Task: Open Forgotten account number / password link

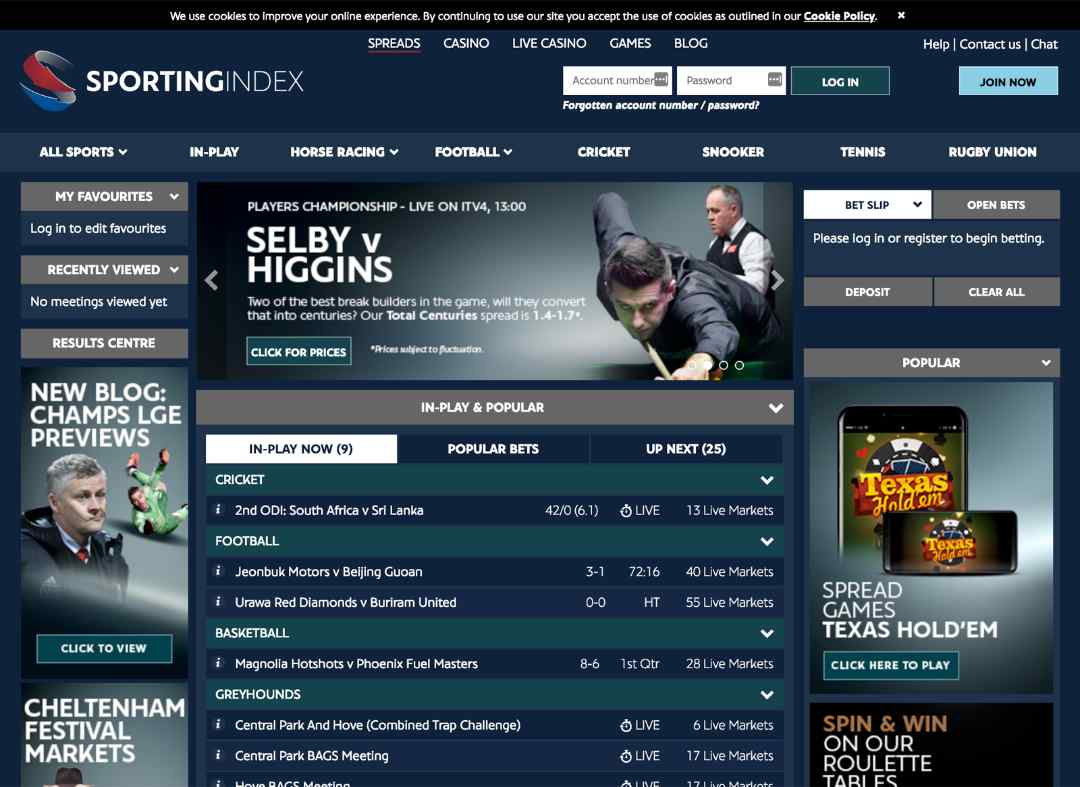Action: pos(660,106)
